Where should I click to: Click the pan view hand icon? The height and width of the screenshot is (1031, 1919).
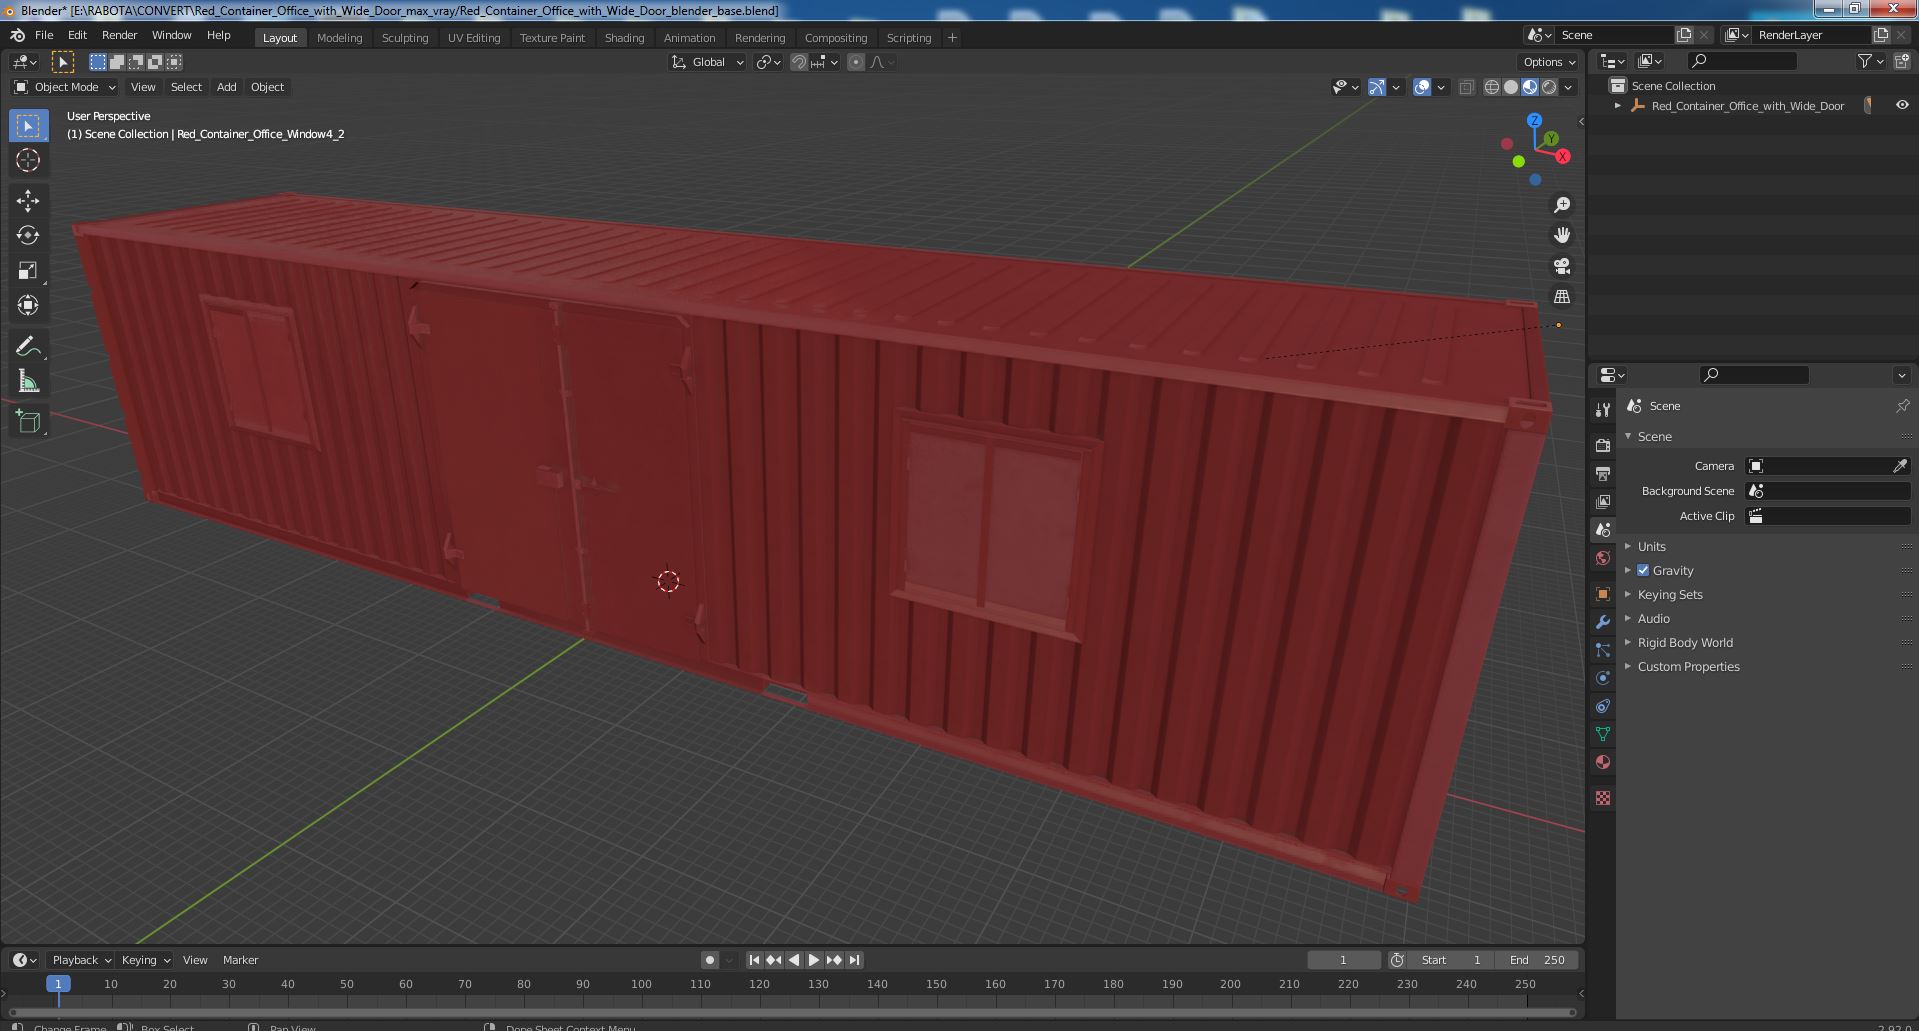1561,235
